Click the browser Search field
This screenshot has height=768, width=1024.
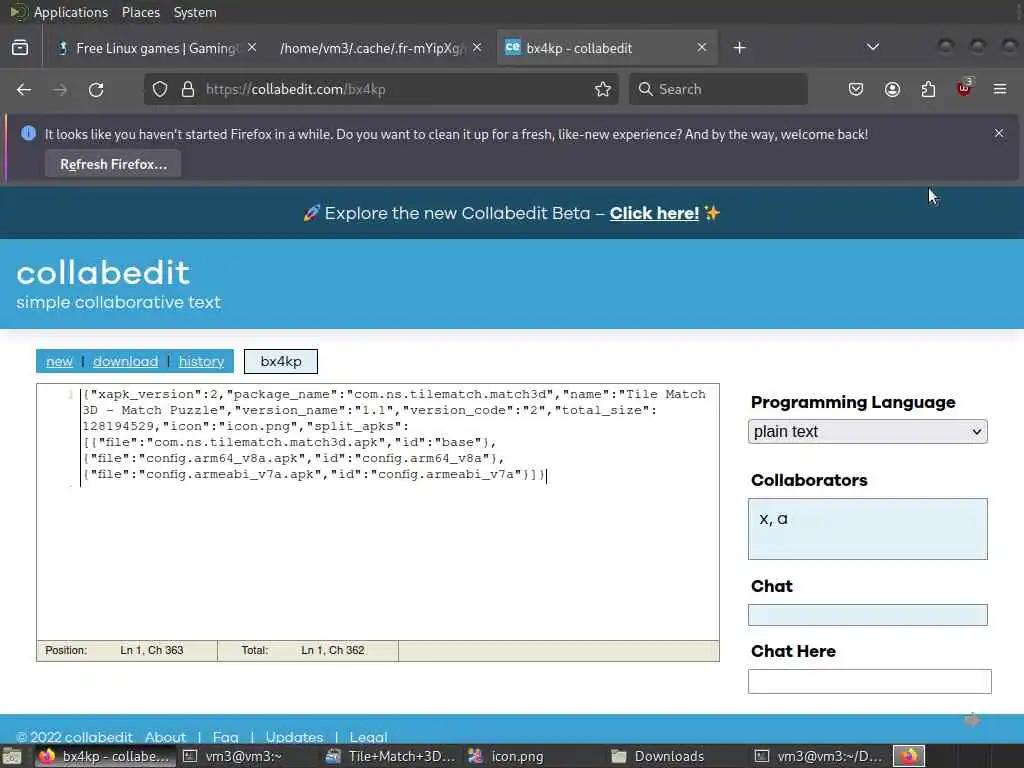coord(718,89)
